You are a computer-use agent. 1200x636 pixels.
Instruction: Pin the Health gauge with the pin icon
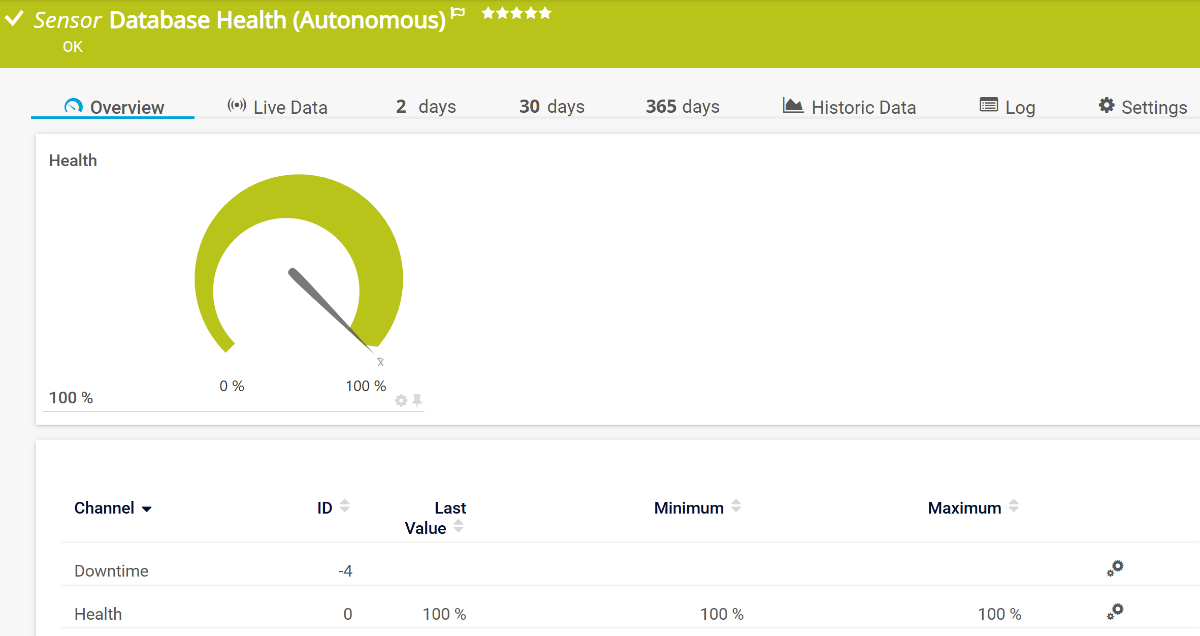pos(417,400)
